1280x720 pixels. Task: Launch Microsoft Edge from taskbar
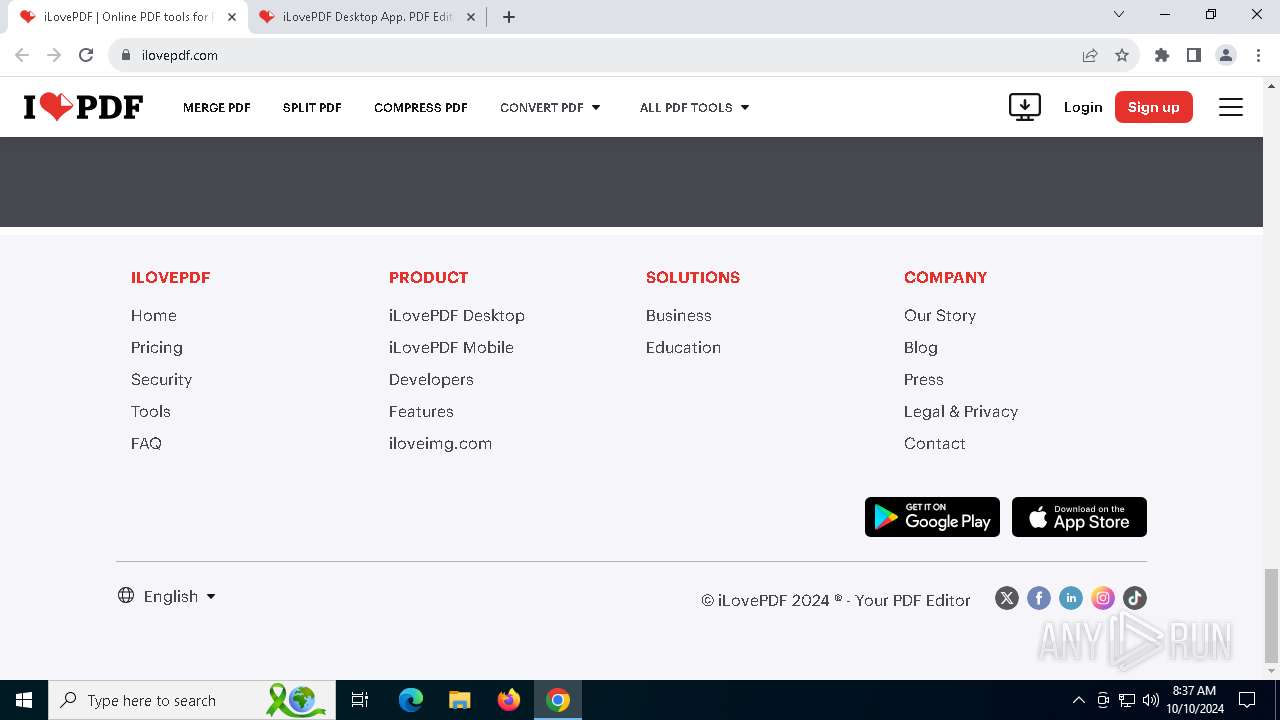(411, 700)
